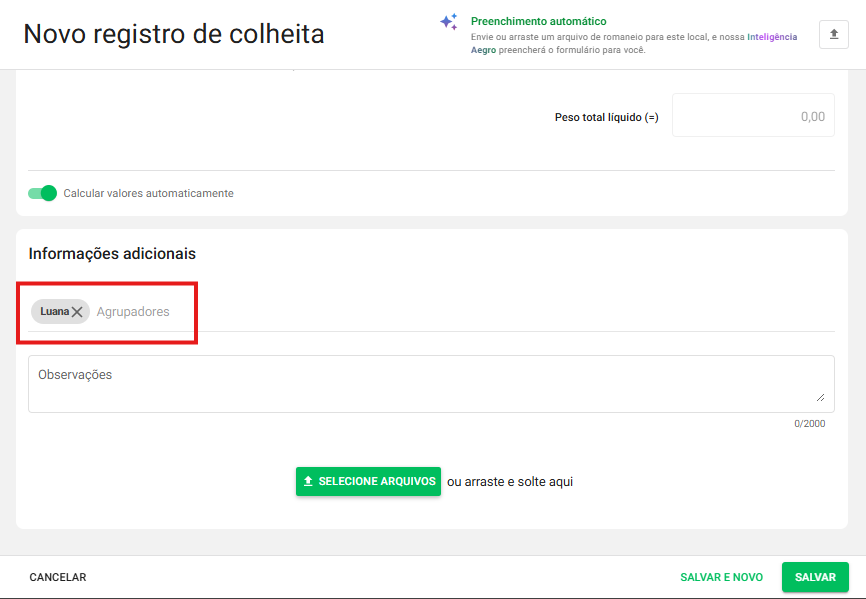Click the Informações adicionais section title
The image size is (866, 599).
112,254
